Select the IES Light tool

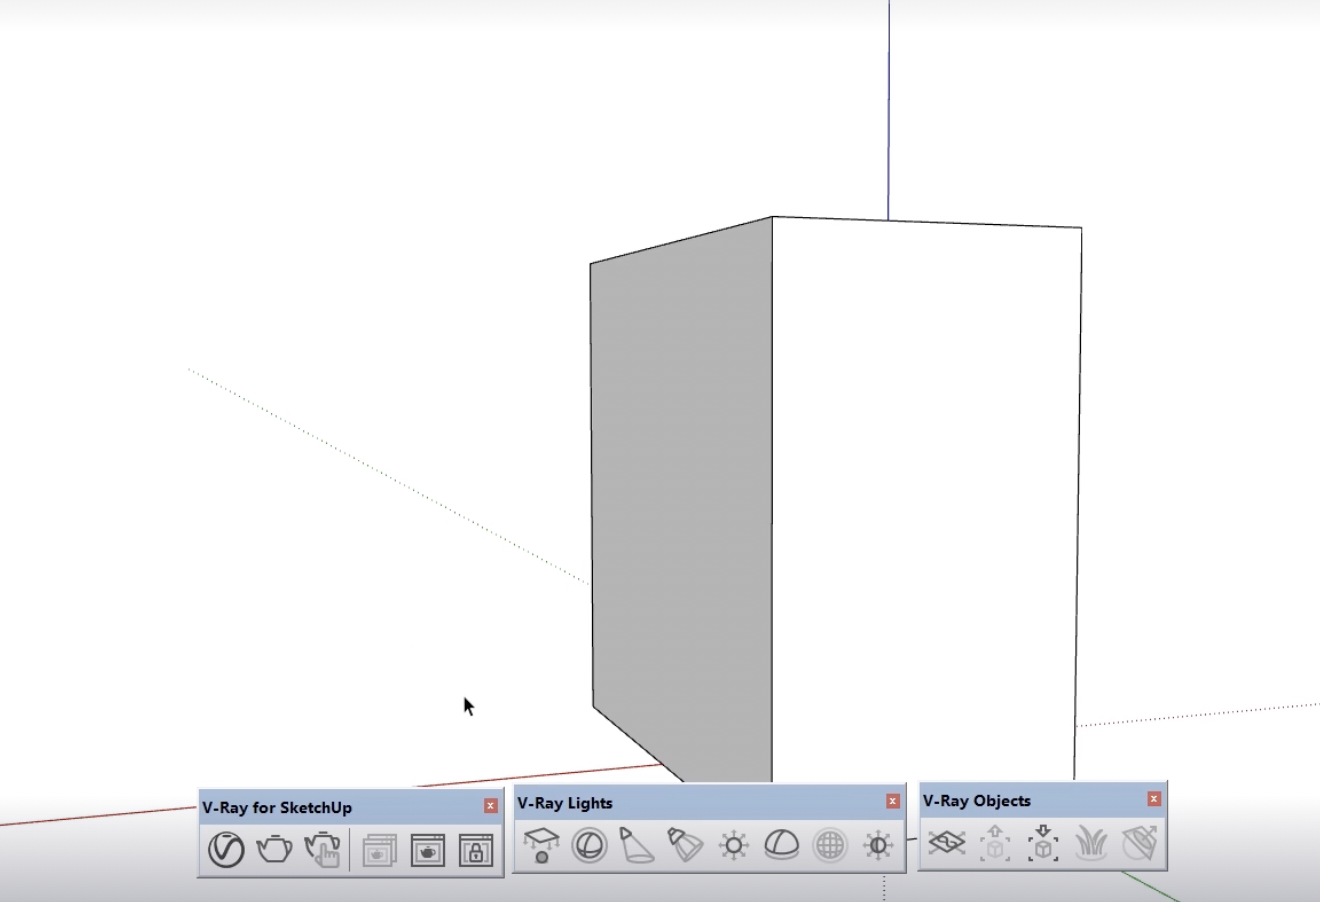point(685,845)
